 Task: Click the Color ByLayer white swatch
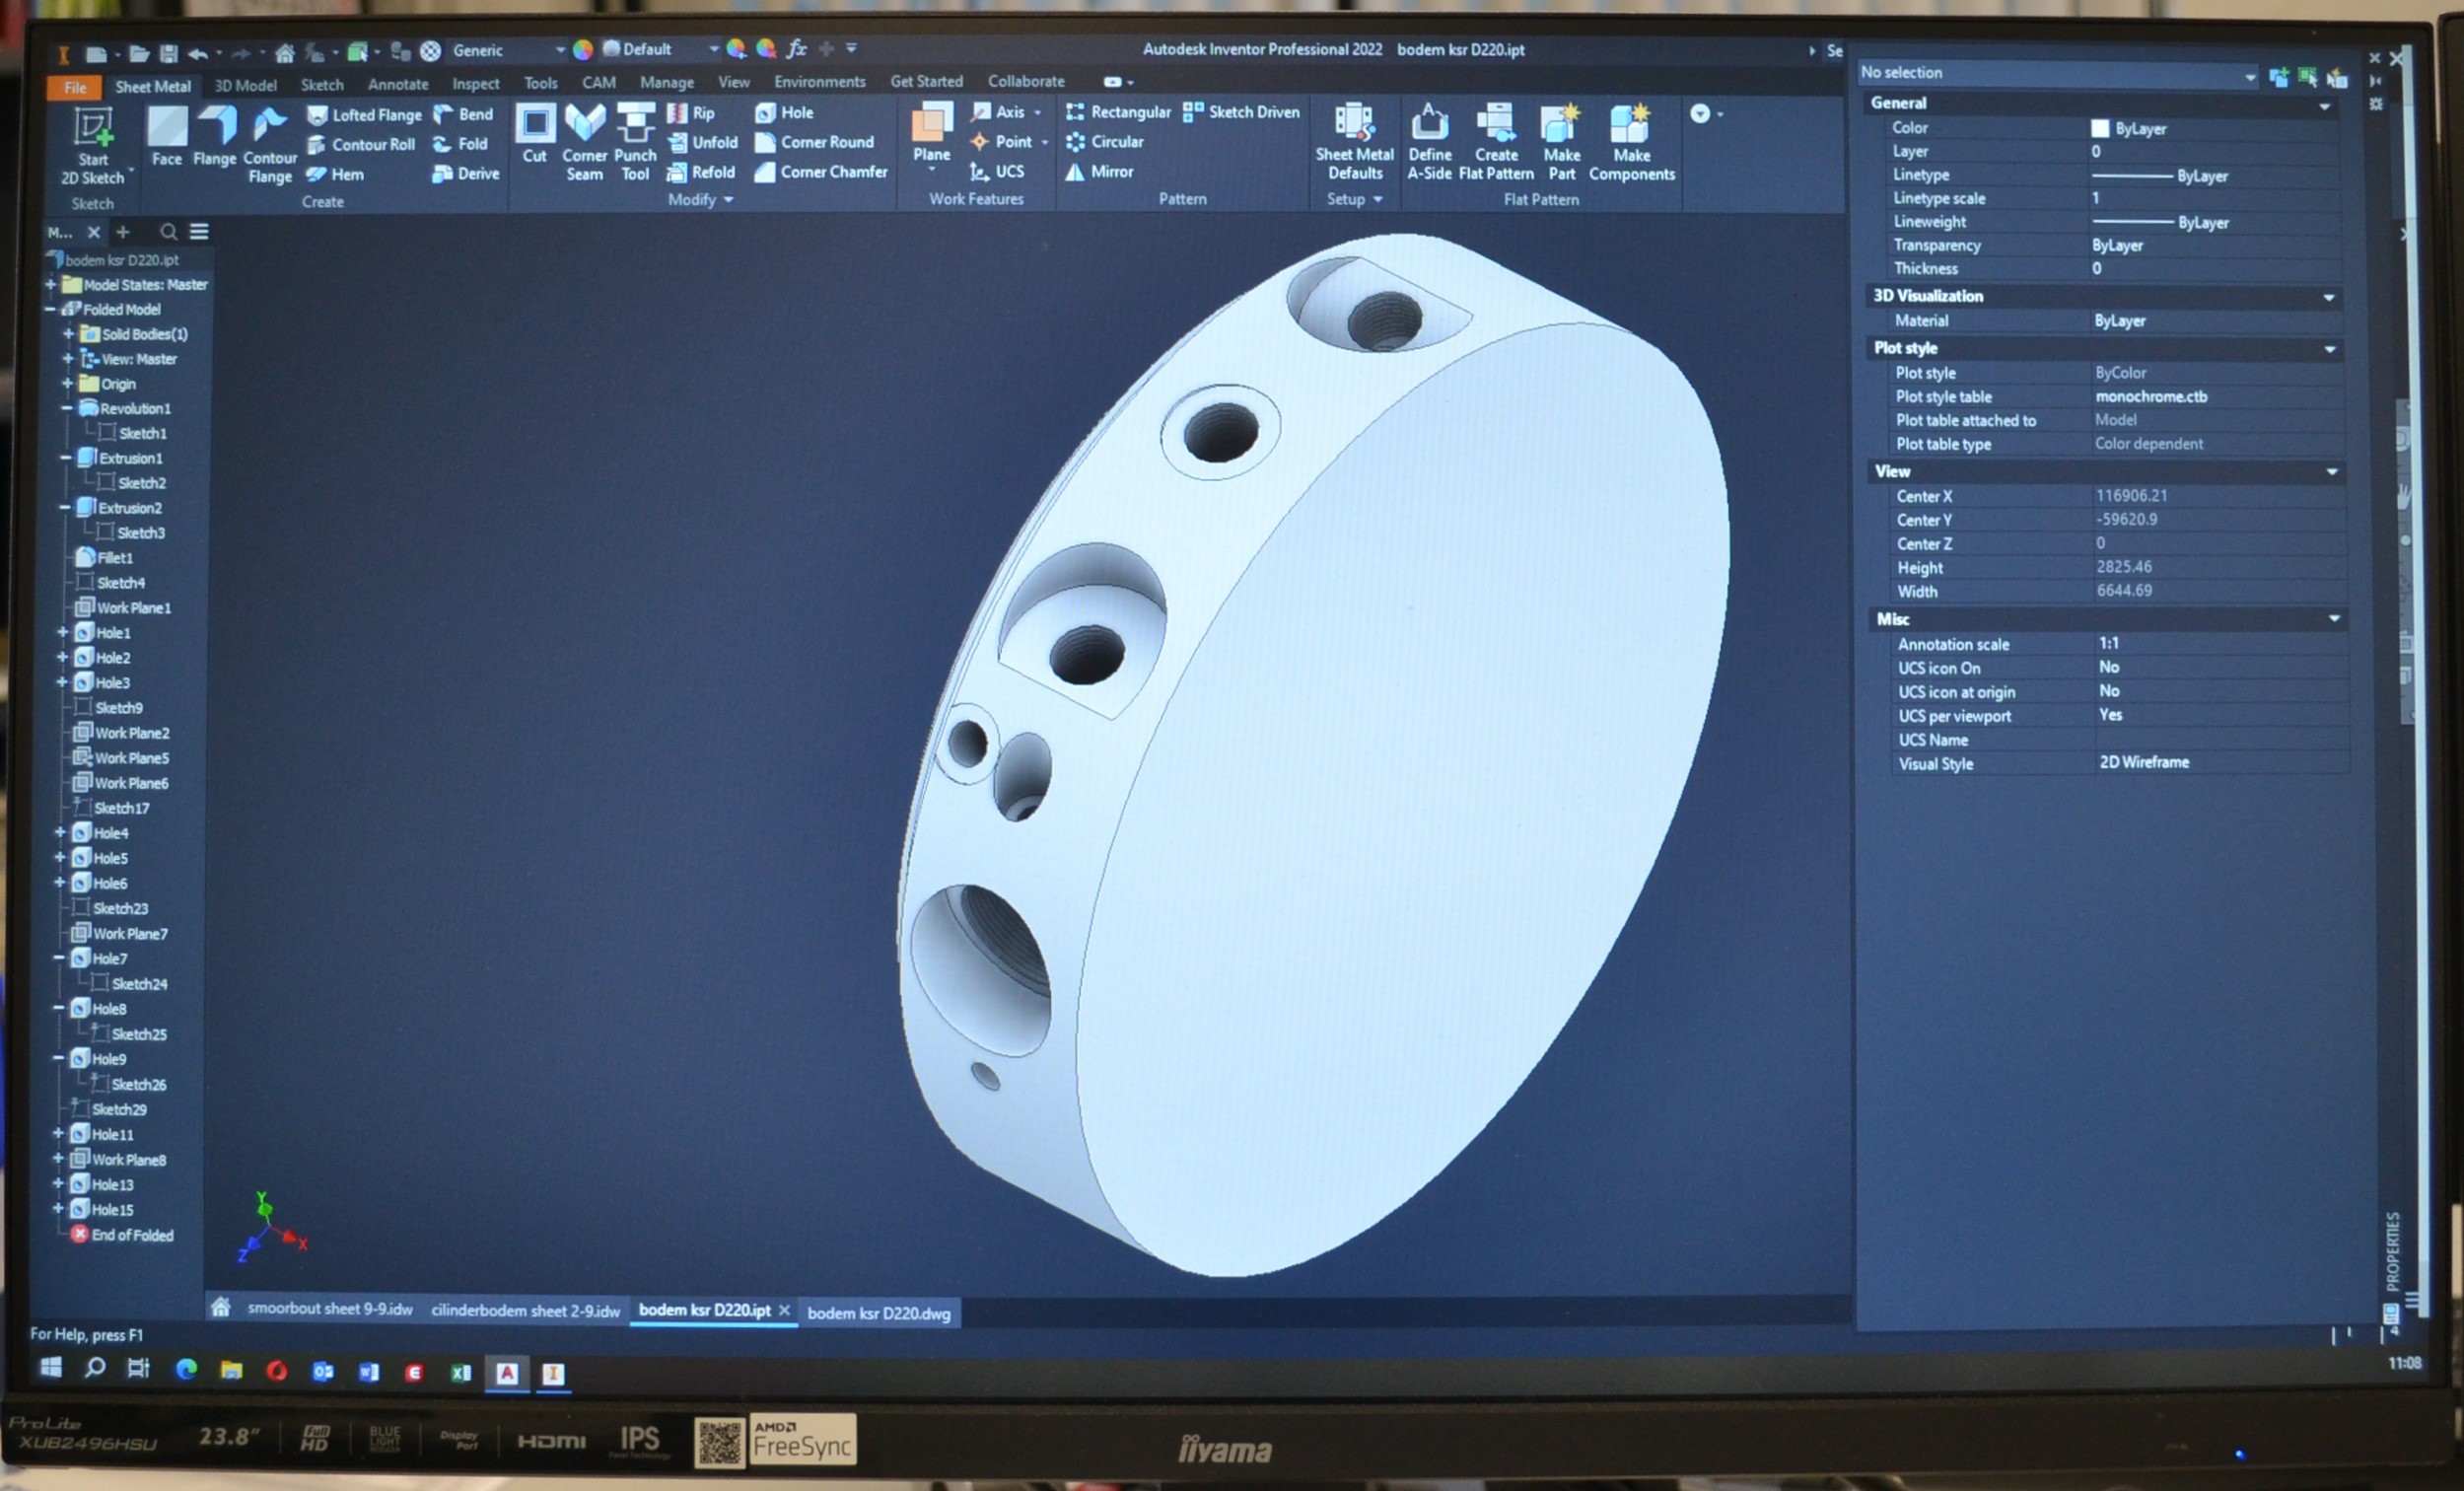click(x=2099, y=129)
